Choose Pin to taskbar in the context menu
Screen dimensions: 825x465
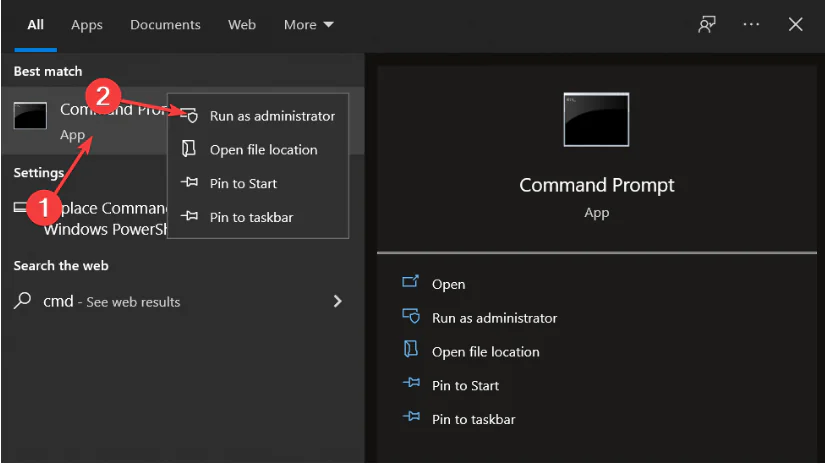tap(251, 217)
